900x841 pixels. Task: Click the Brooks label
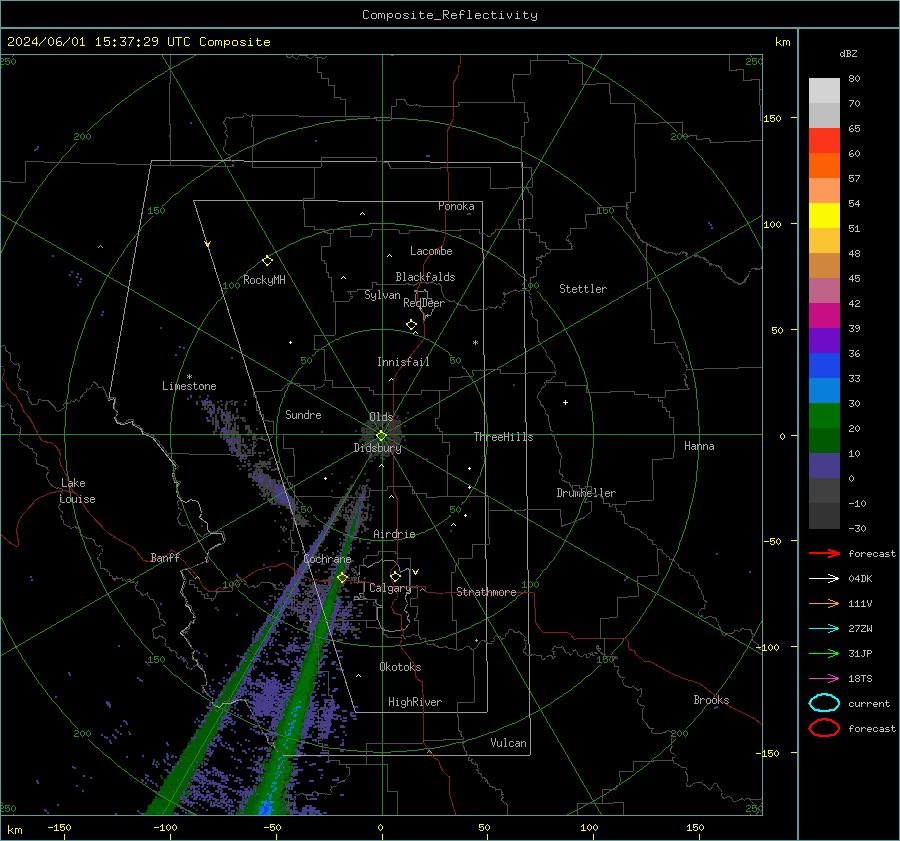pos(711,700)
